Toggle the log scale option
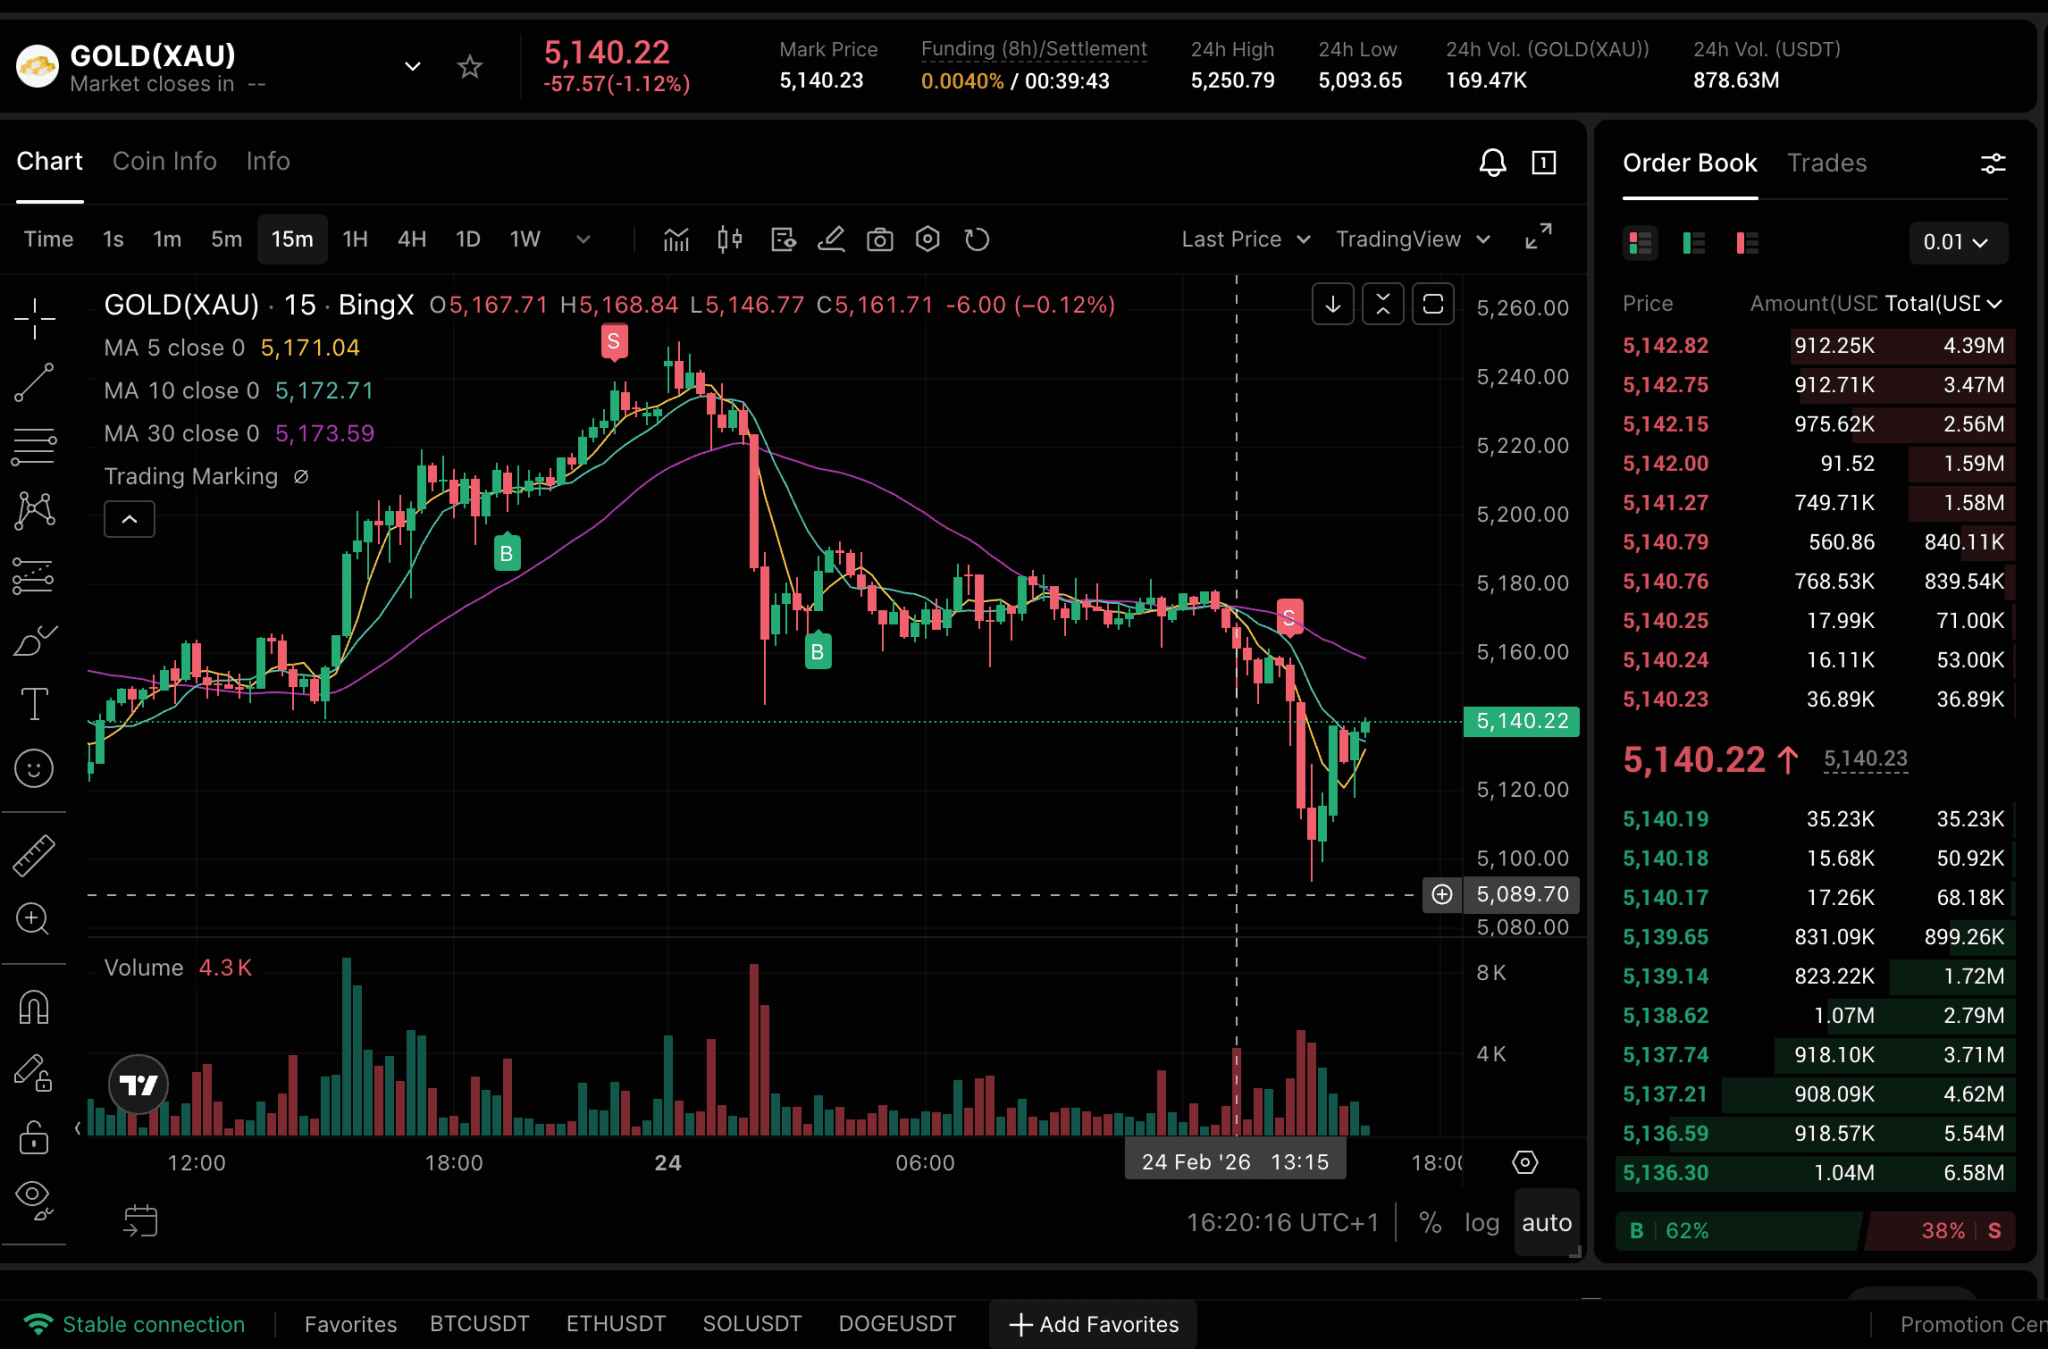Image resolution: width=2048 pixels, height=1349 pixels. click(1481, 1222)
